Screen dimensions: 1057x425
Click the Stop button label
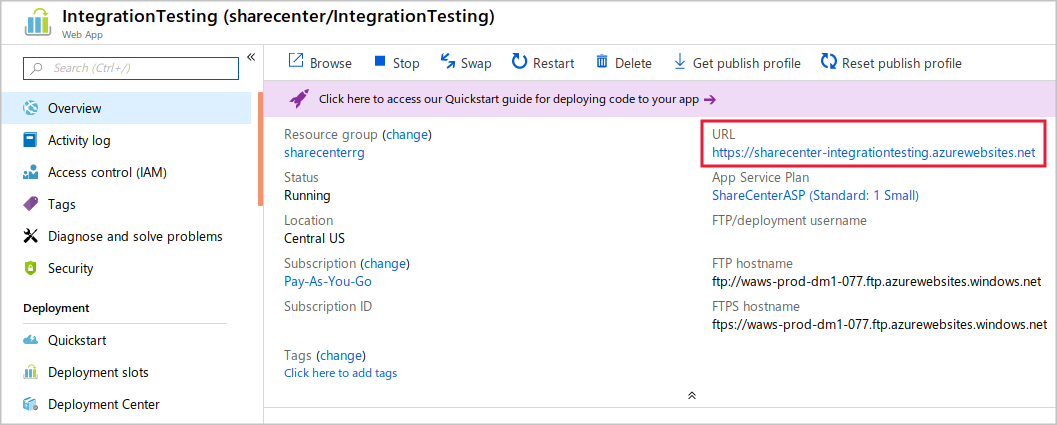pyautogui.click(x=406, y=63)
